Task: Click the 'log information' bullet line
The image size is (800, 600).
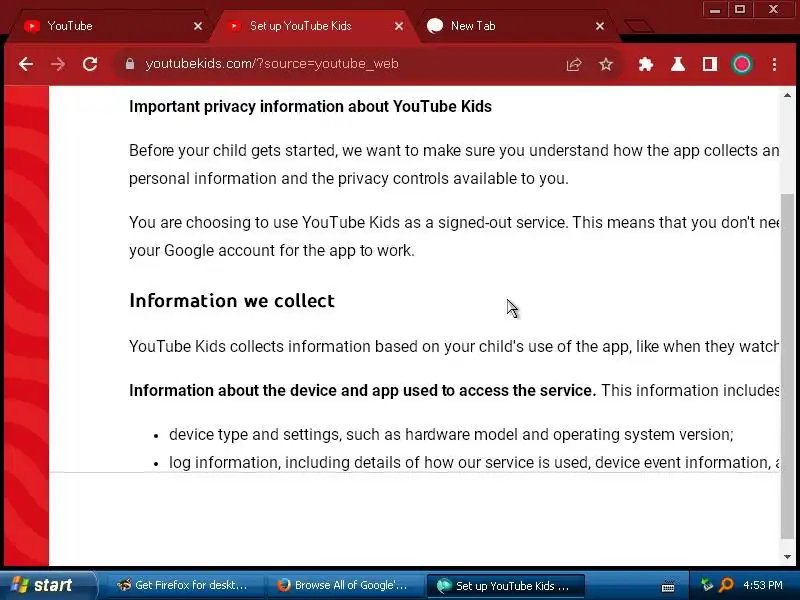Action: click(474, 462)
